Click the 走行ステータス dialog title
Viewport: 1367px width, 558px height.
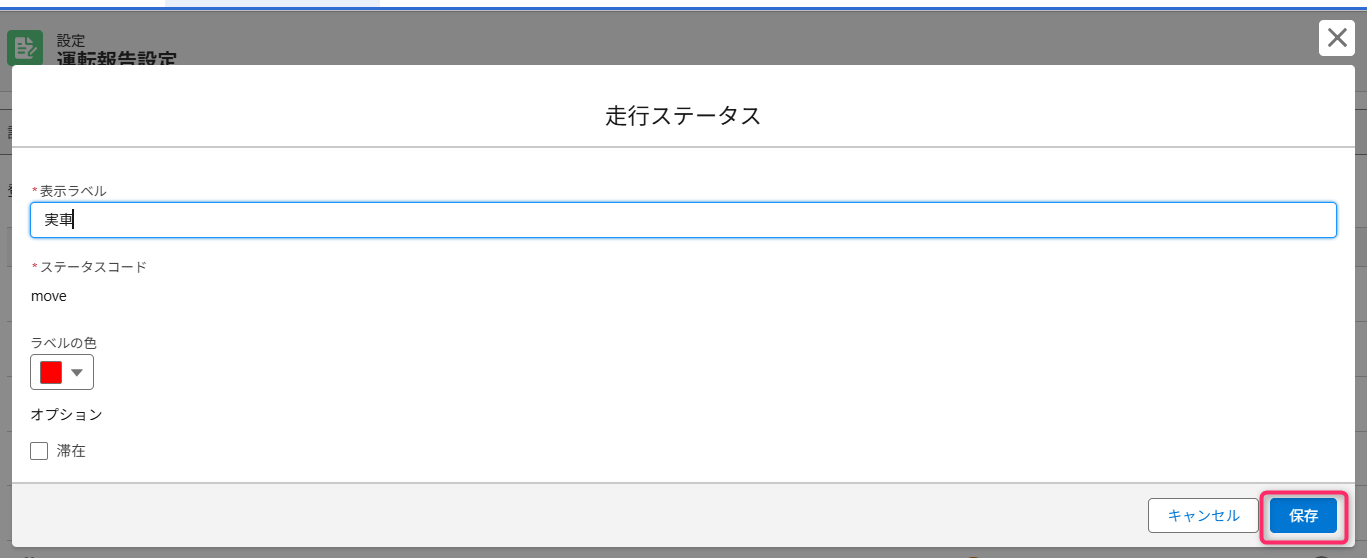point(683,115)
